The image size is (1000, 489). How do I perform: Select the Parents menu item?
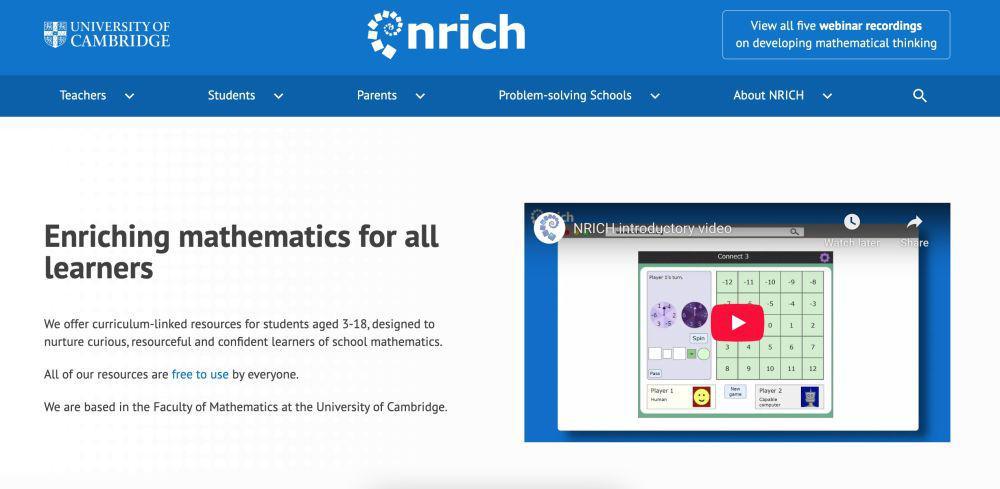pos(376,96)
